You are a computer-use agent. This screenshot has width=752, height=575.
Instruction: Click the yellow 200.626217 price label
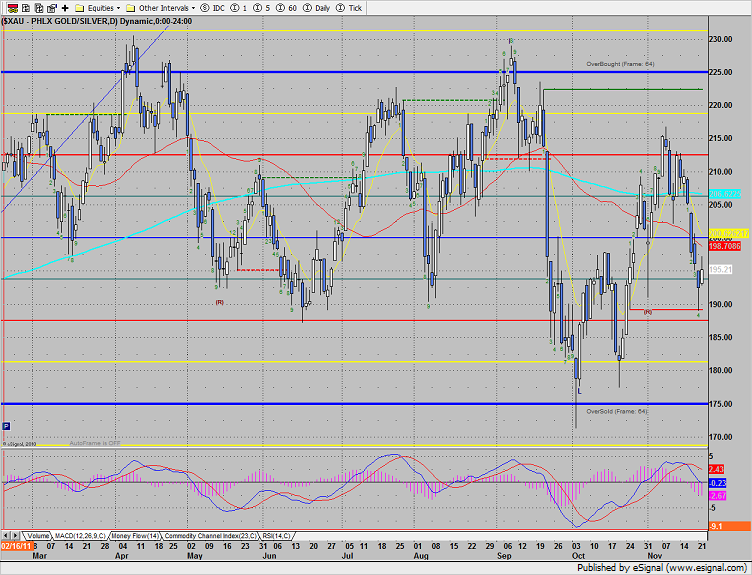(x=728, y=233)
